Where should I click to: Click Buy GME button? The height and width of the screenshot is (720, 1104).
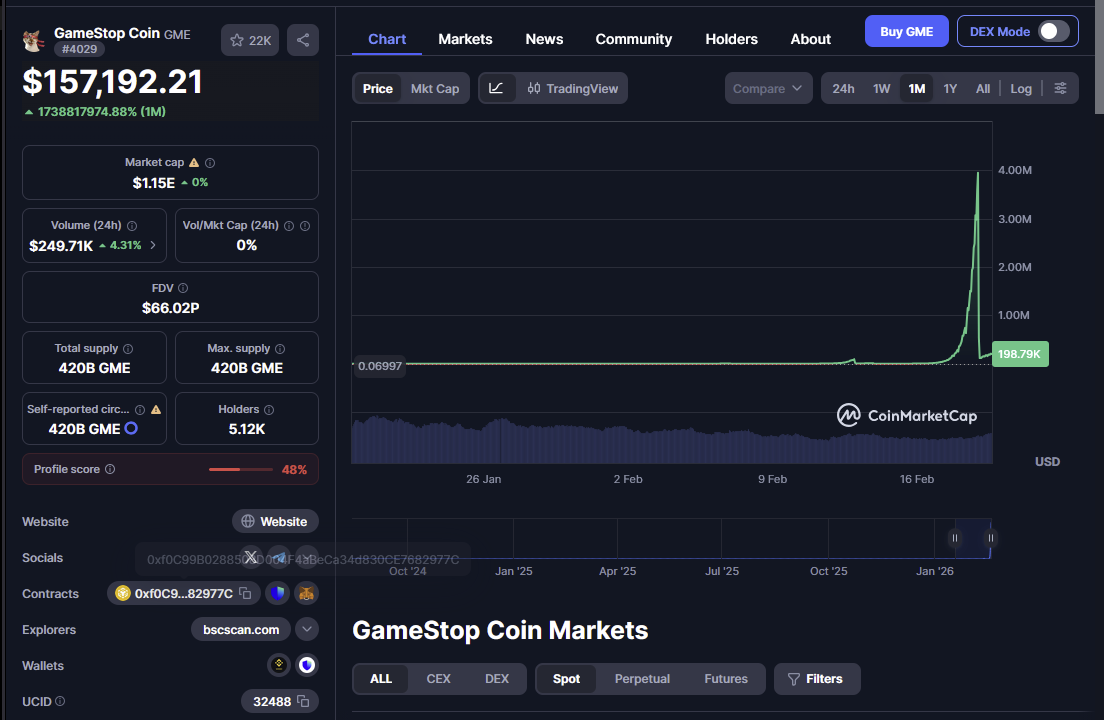(907, 32)
